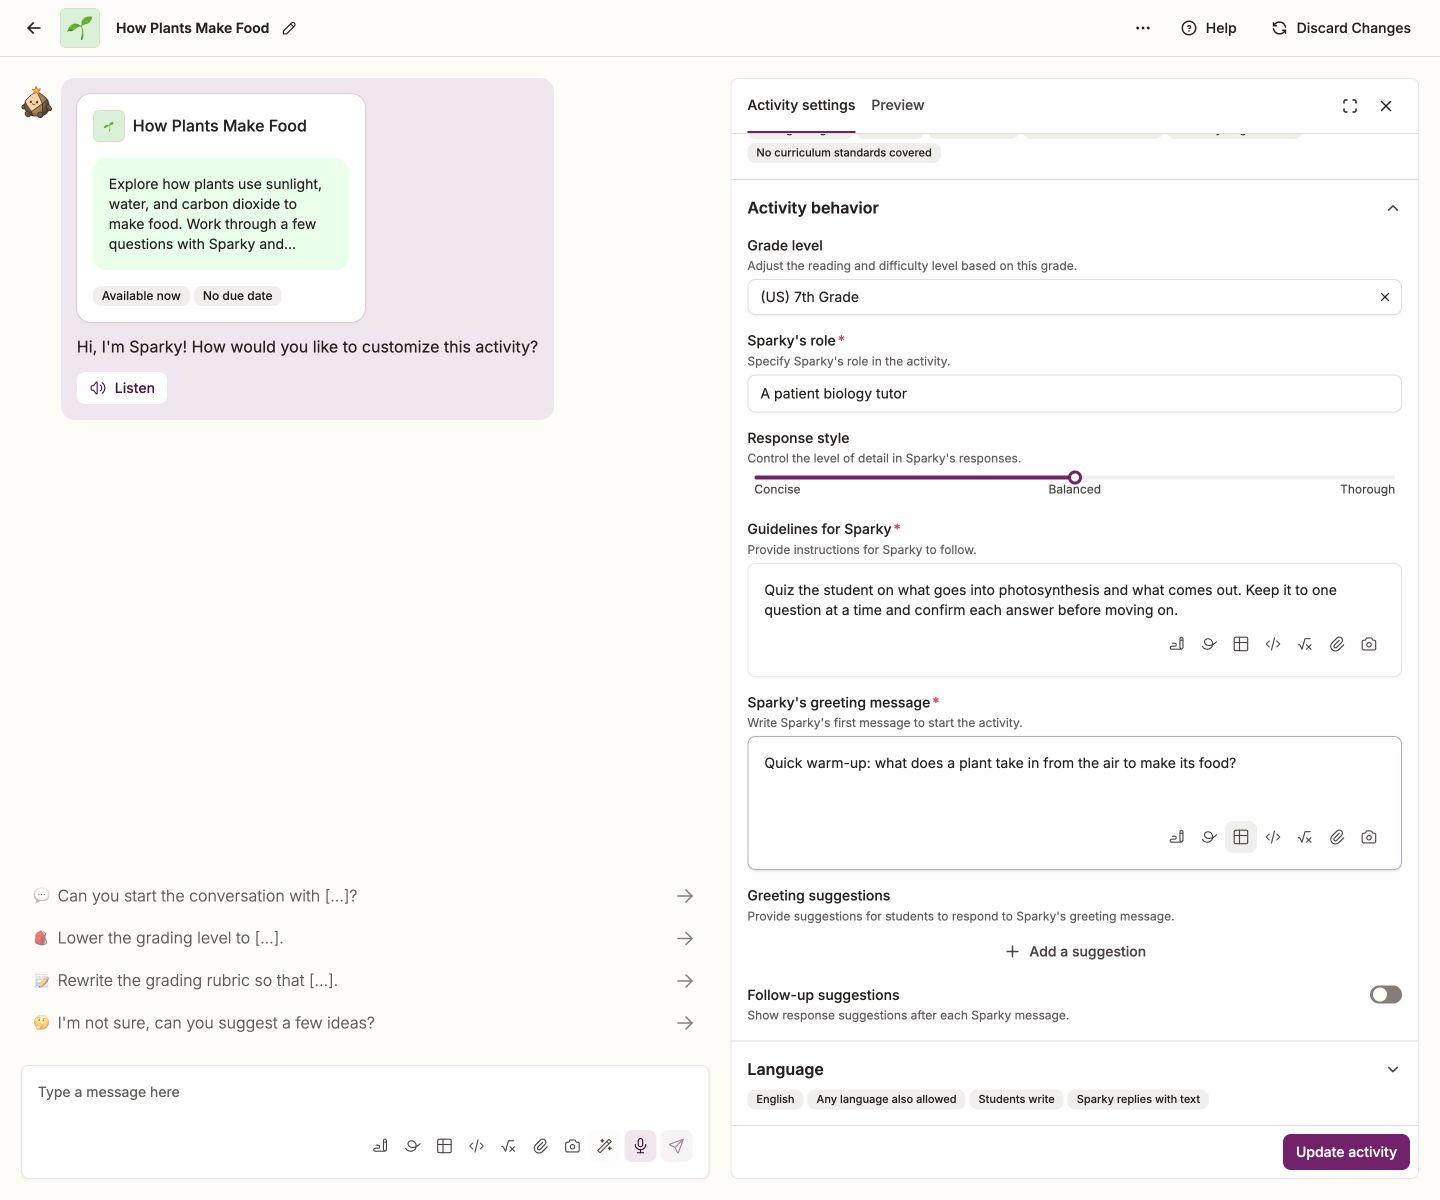The image size is (1440, 1200).
Task: Expand the settings panel to fullscreen
Action: pos(1350,106)
